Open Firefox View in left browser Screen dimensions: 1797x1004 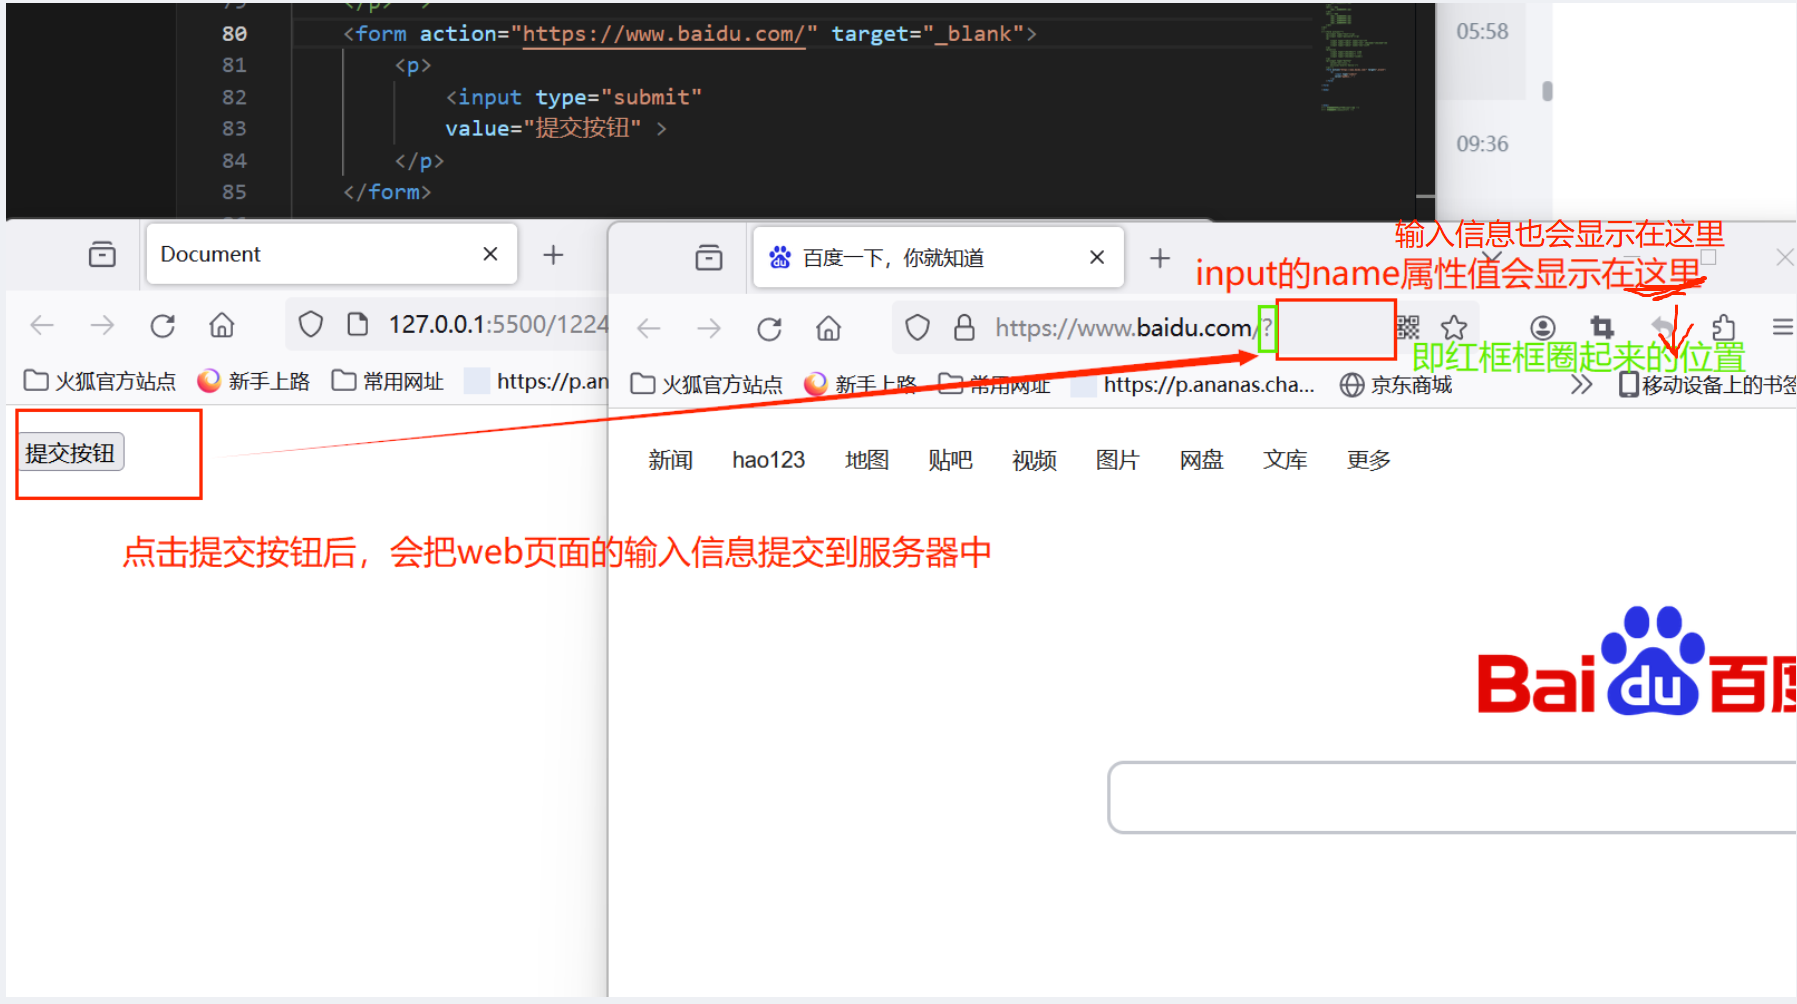click(x=102, y=255)
